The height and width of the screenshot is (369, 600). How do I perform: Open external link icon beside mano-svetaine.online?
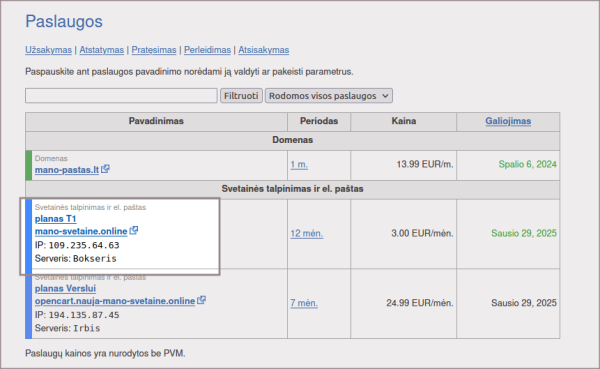[x=134, y=230]
